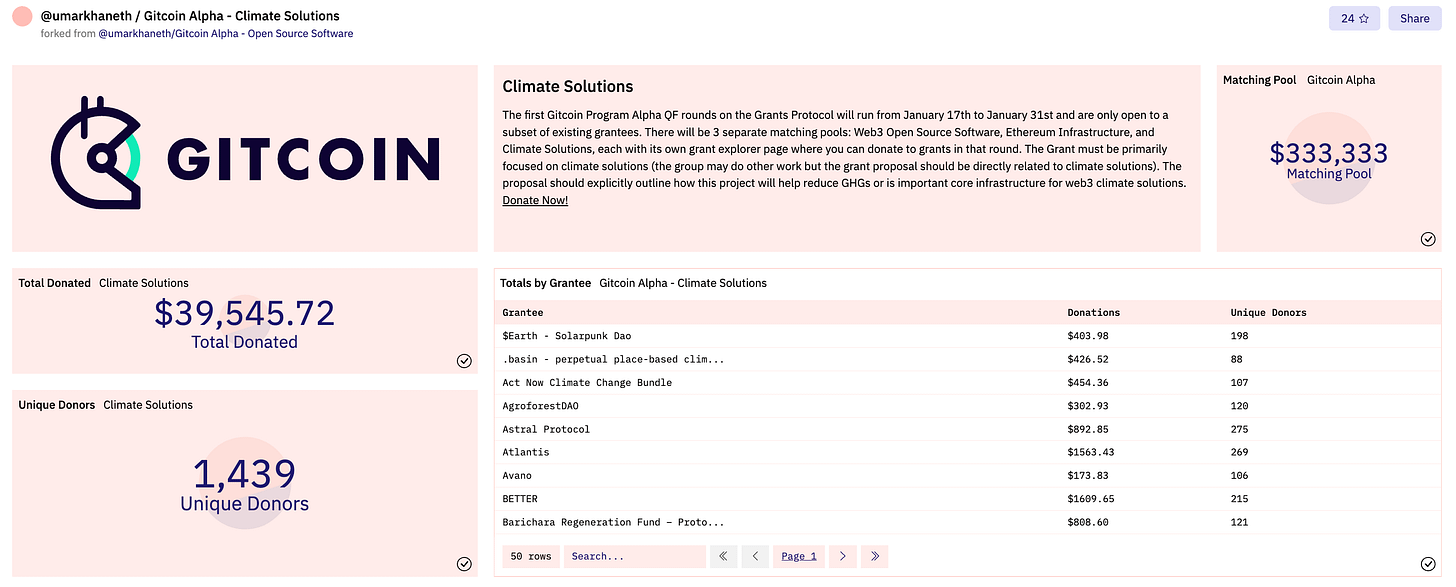
Task: Click the $1609.65 donations value
Action: [1091, 498]
